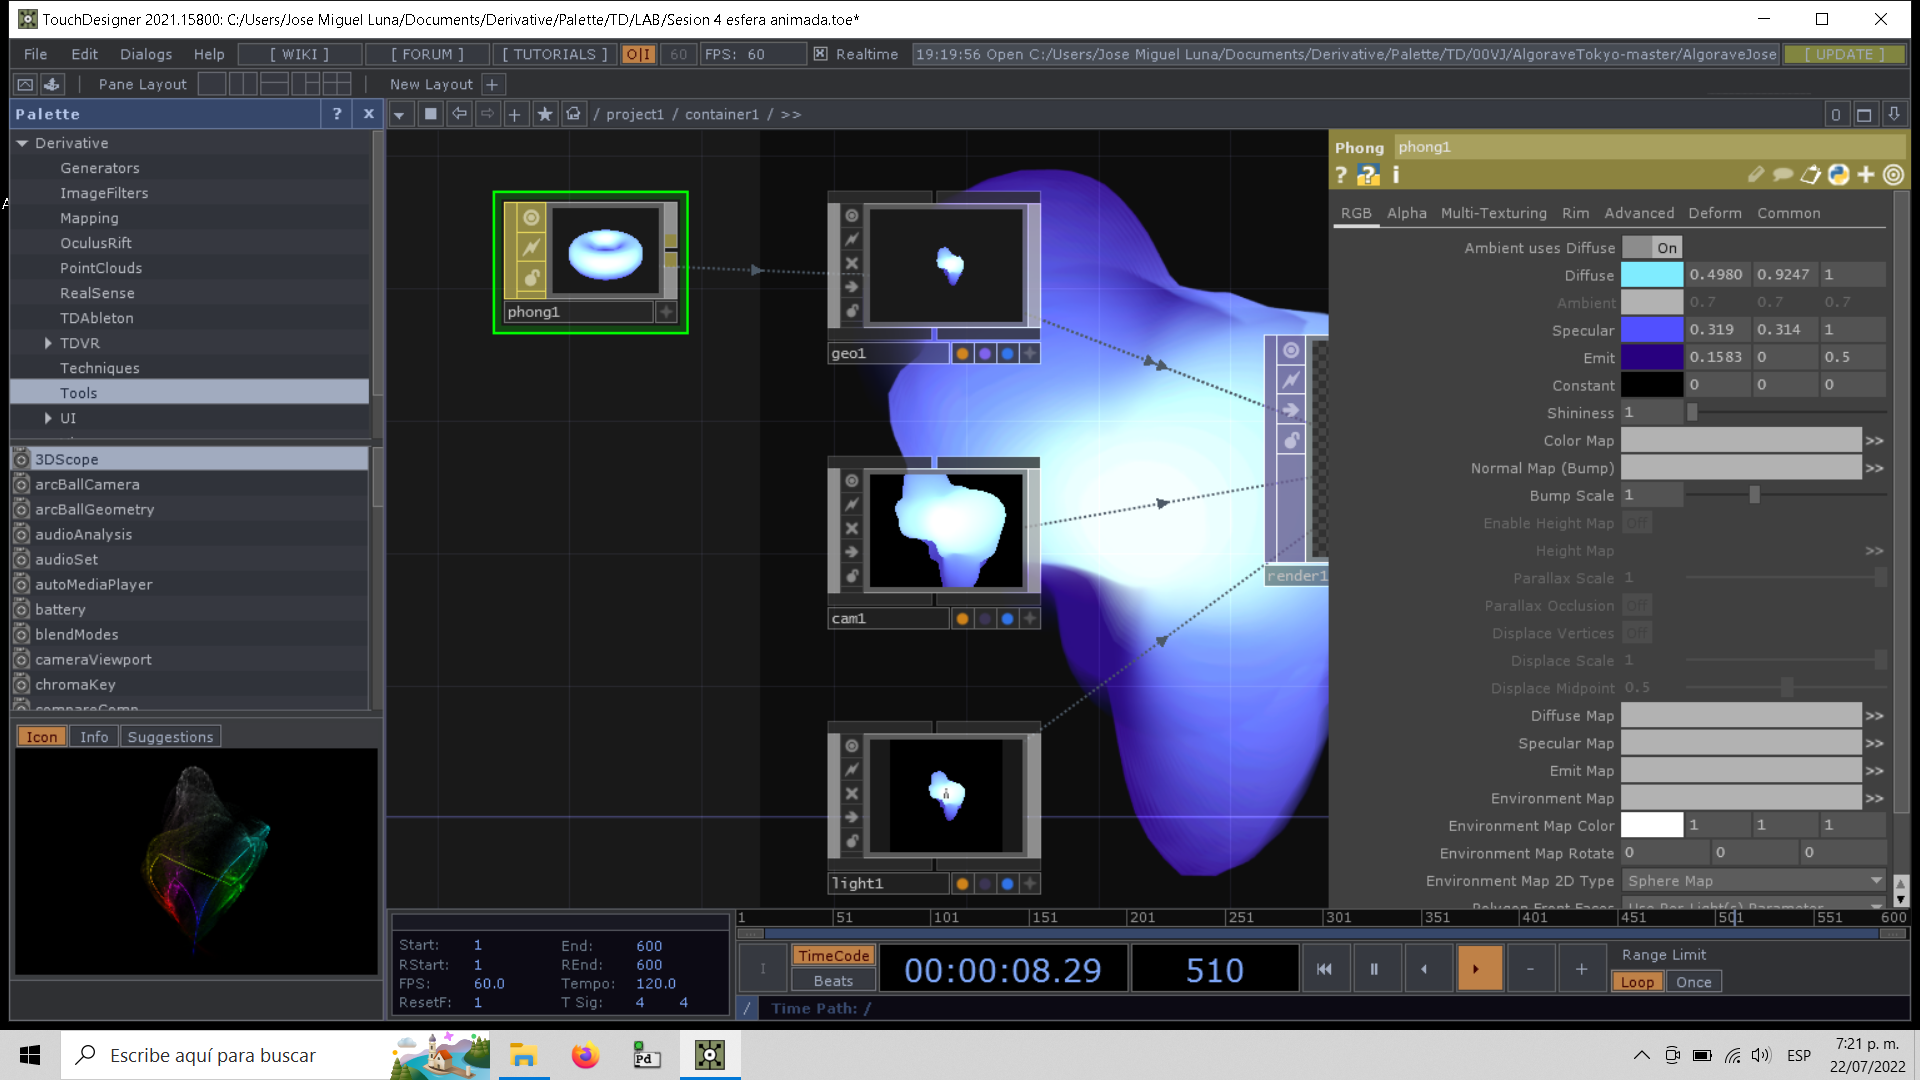Toggle the orange flag on cam1 node
The height and width of the screenshot is (1080, 1920).
click(x=962, y=619)
